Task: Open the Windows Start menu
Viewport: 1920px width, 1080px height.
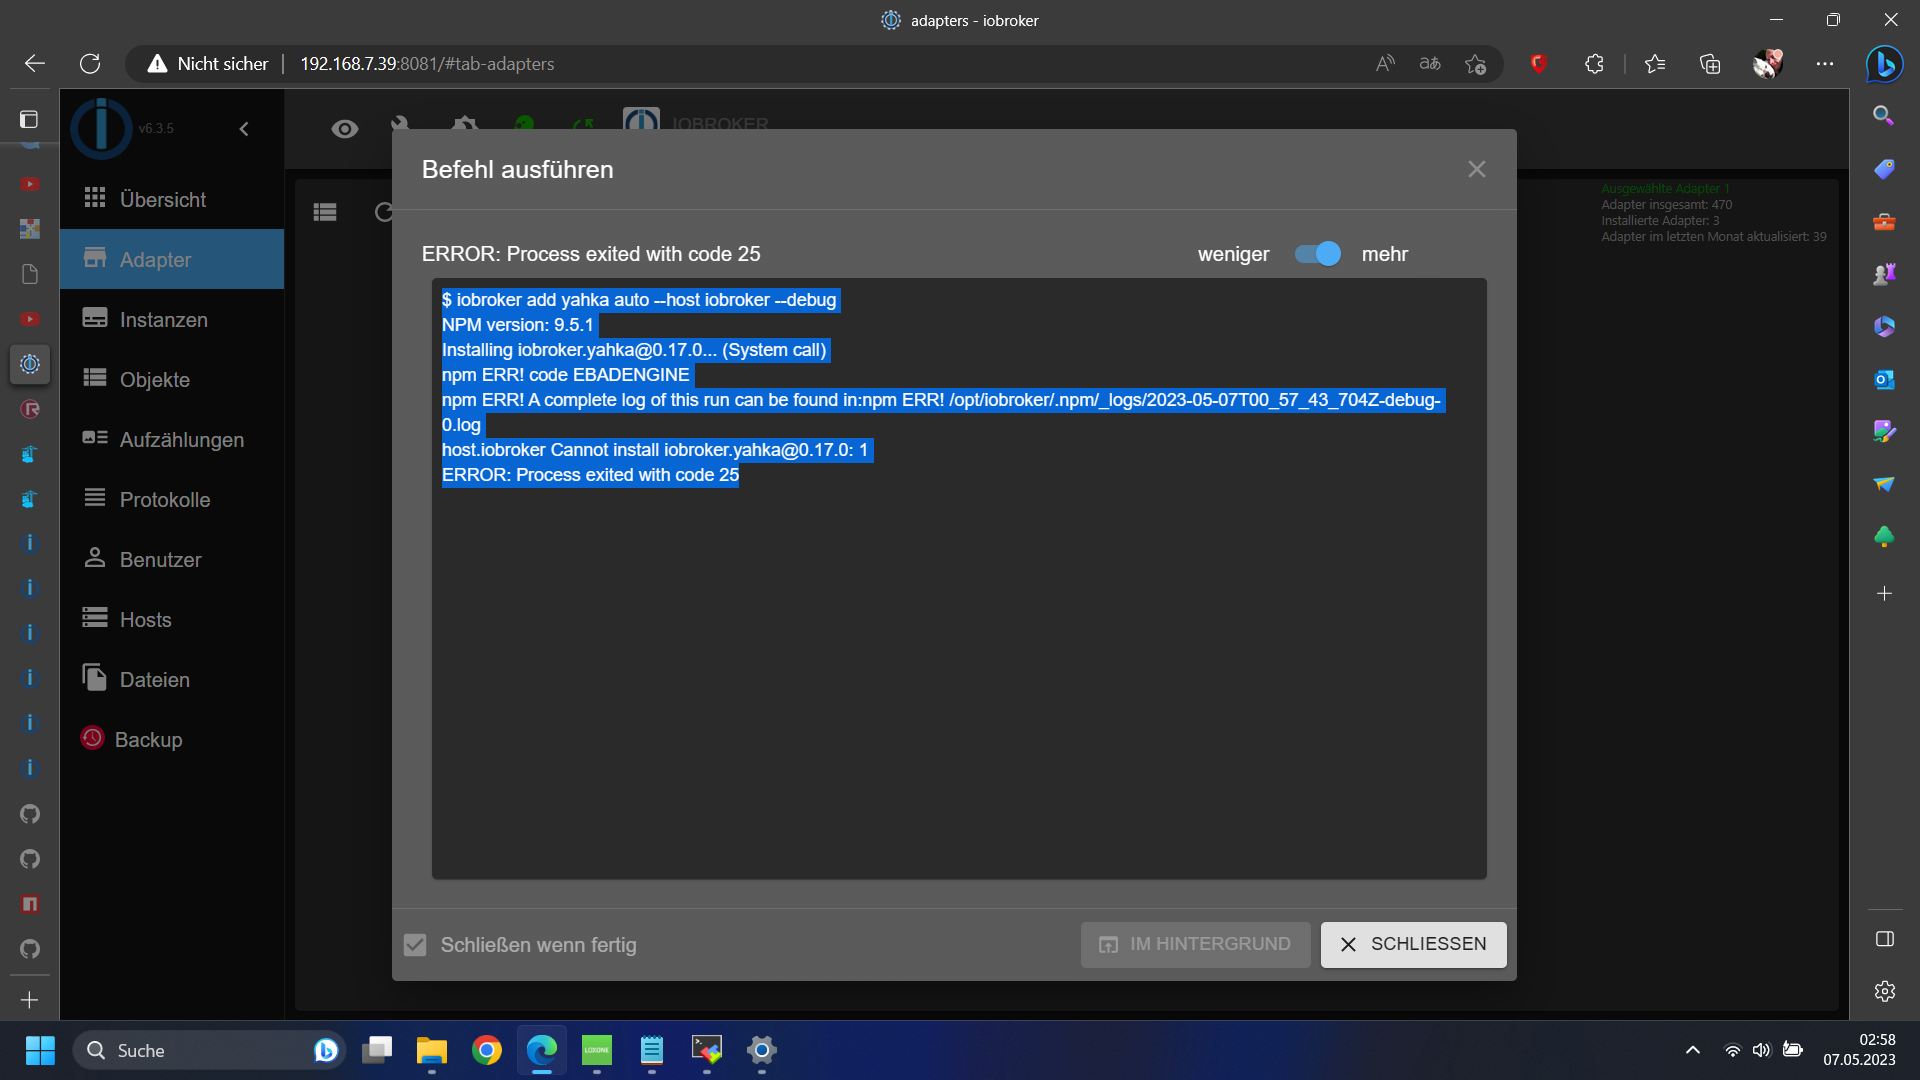Action: 40,1050
